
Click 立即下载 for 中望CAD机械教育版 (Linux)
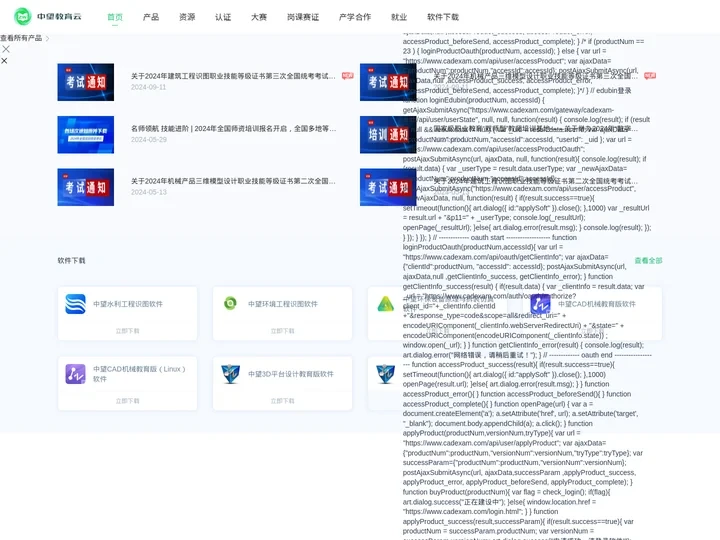point(128,401)
